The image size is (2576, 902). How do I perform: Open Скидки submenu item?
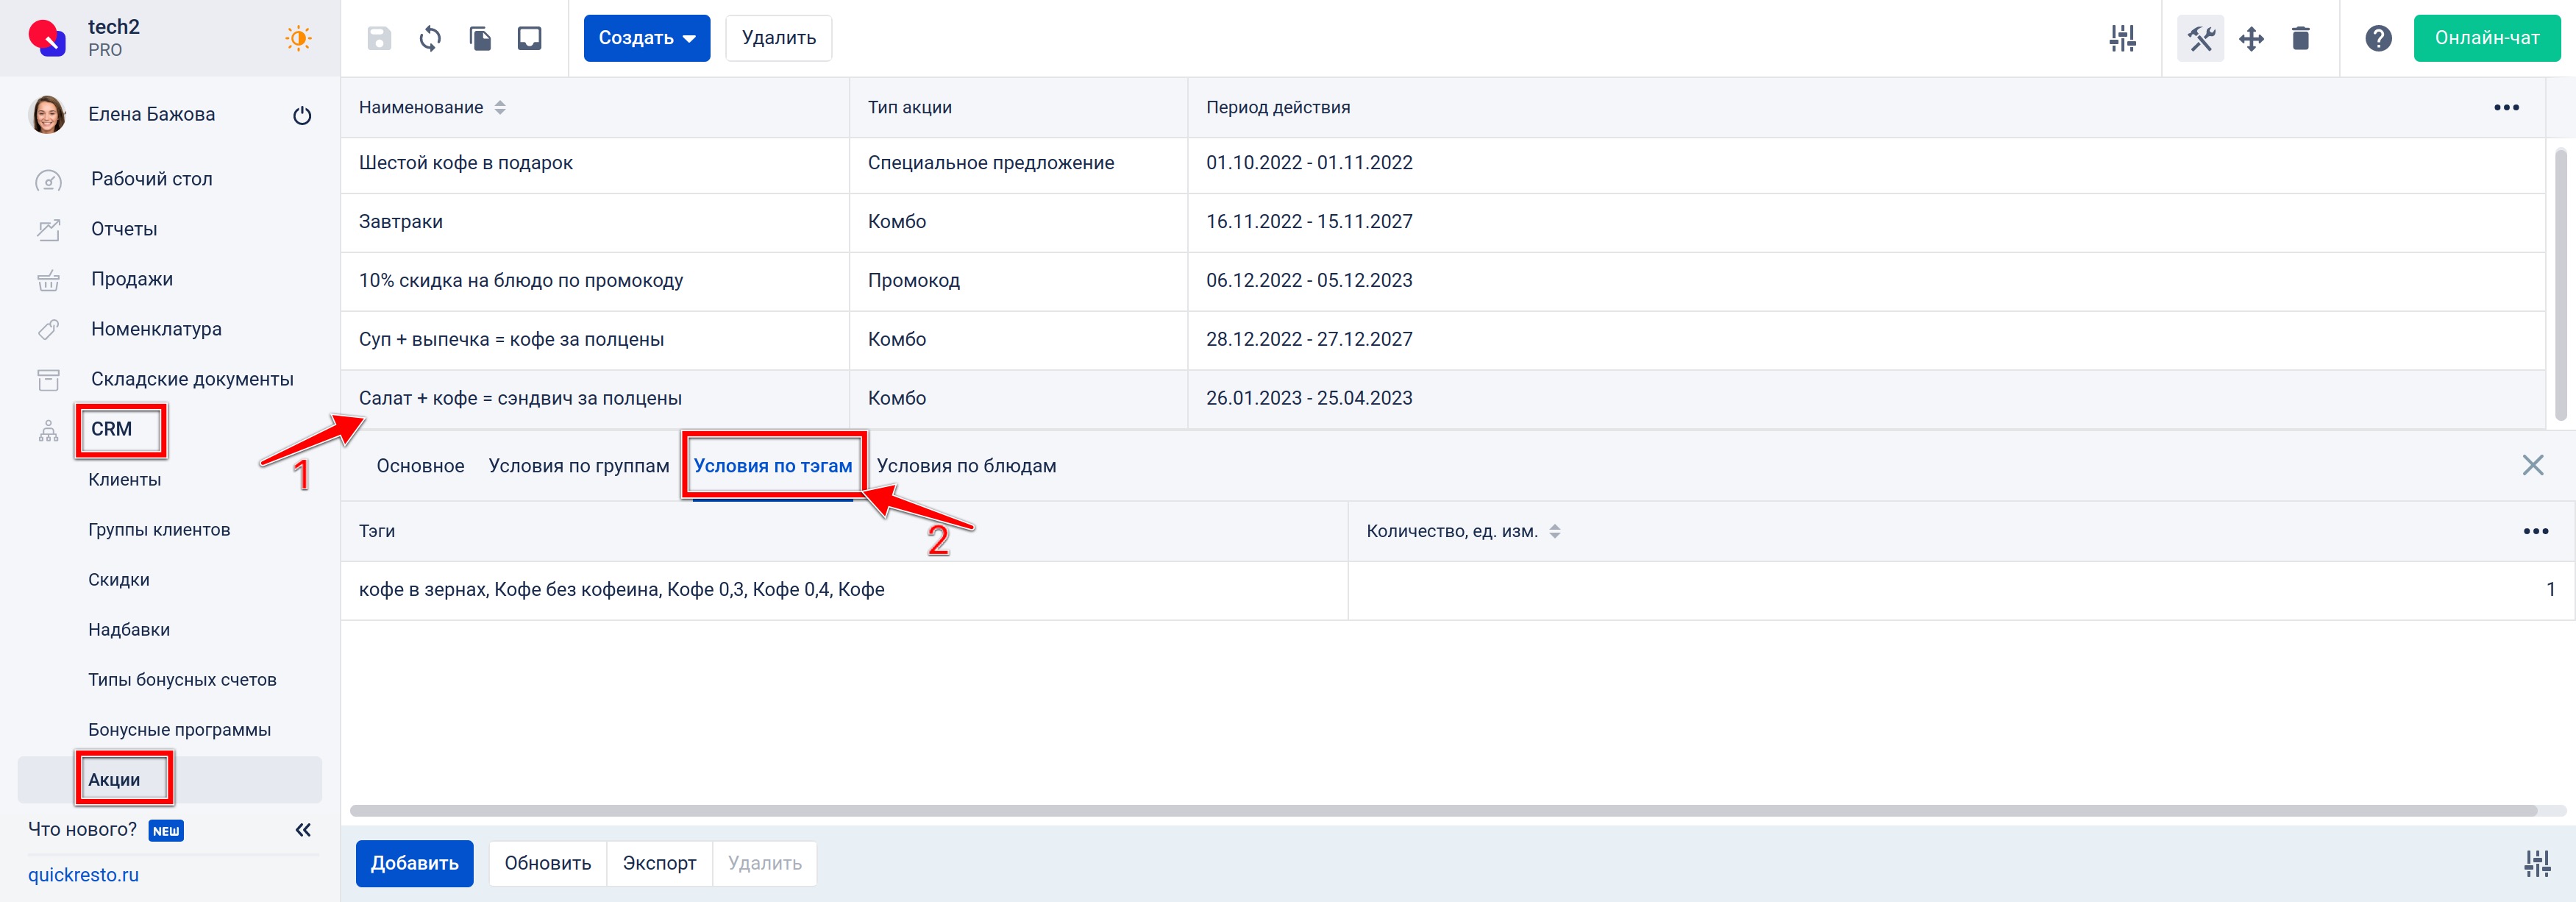(119, 580)
